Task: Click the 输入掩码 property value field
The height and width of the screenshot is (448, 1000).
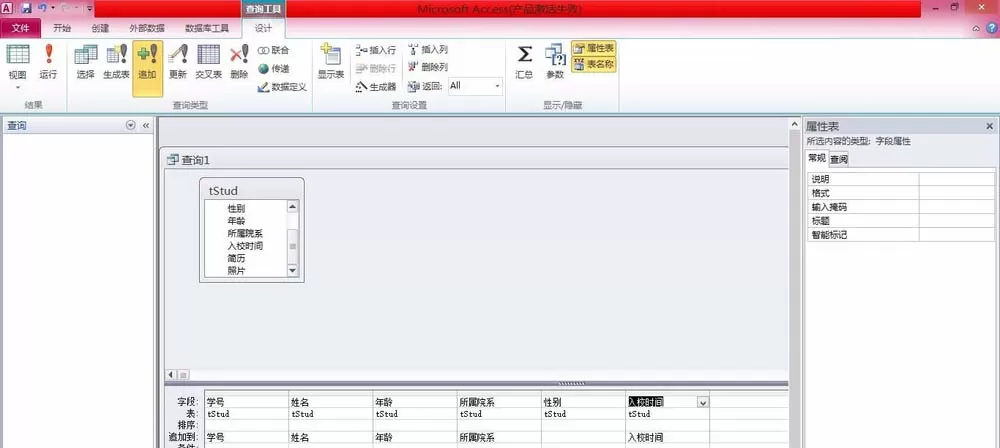Action: coord(957,207)
